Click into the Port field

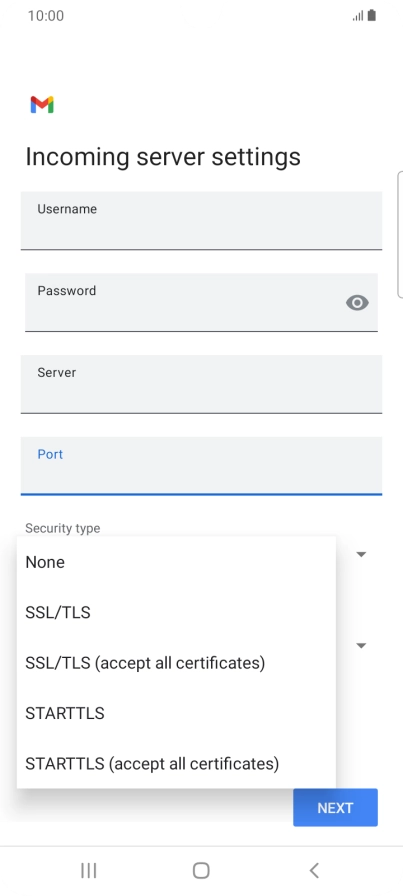click(x=201, y=466)
